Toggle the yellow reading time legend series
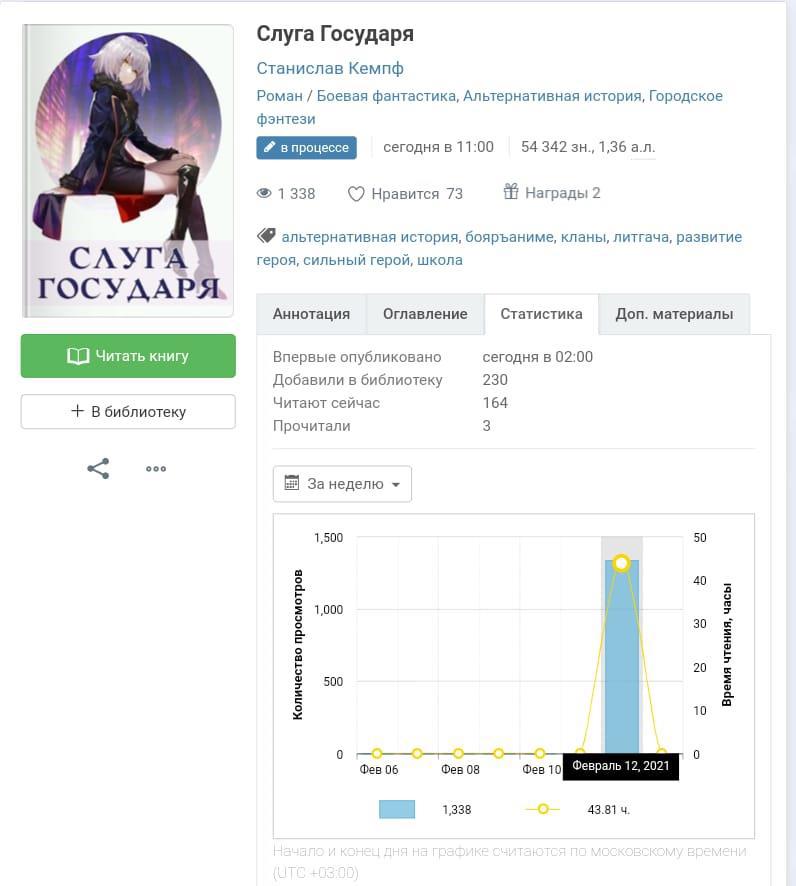The height and width of the screenshot is (886, 796). pyautogui.click(x=542, y=809)
